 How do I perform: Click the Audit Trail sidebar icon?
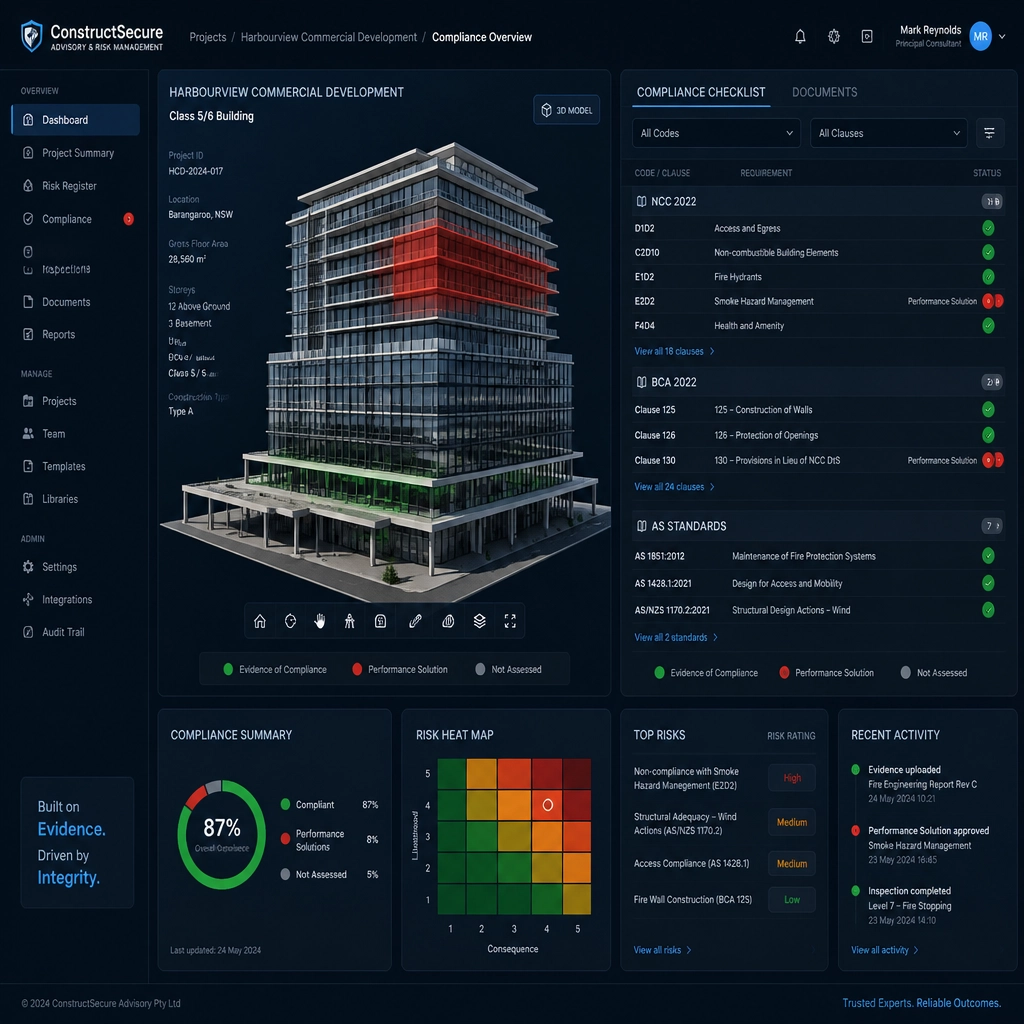point(28,632)
